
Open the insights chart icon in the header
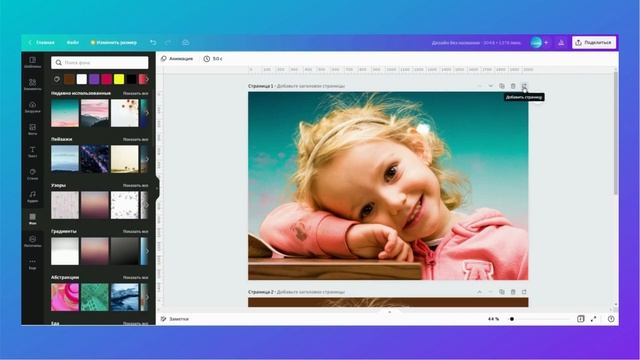(x=561, y=42)
